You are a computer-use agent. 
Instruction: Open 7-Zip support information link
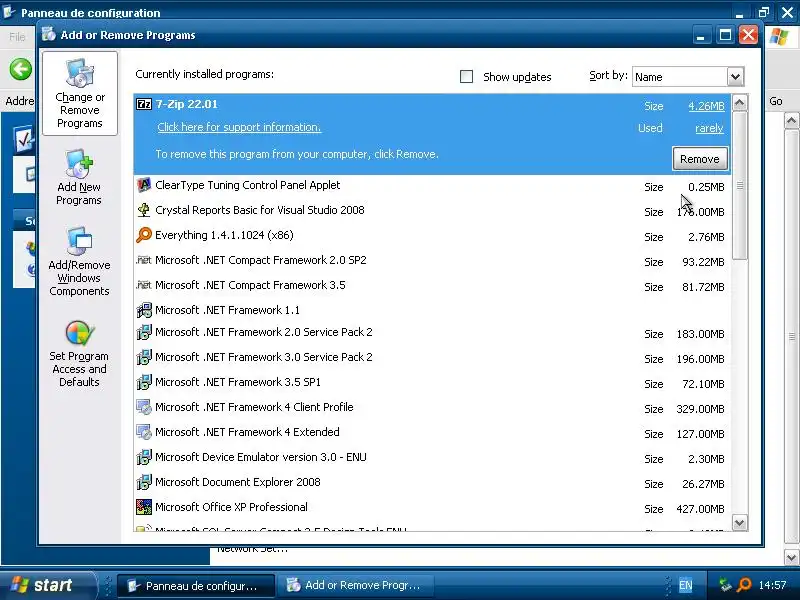(x=239, y=127)
